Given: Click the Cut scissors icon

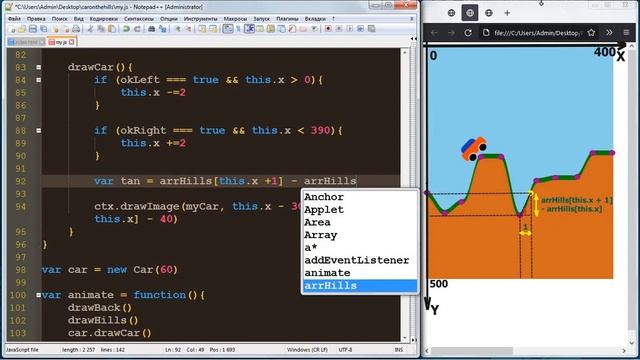Looking at the screenshot, I should pos(90,29).
